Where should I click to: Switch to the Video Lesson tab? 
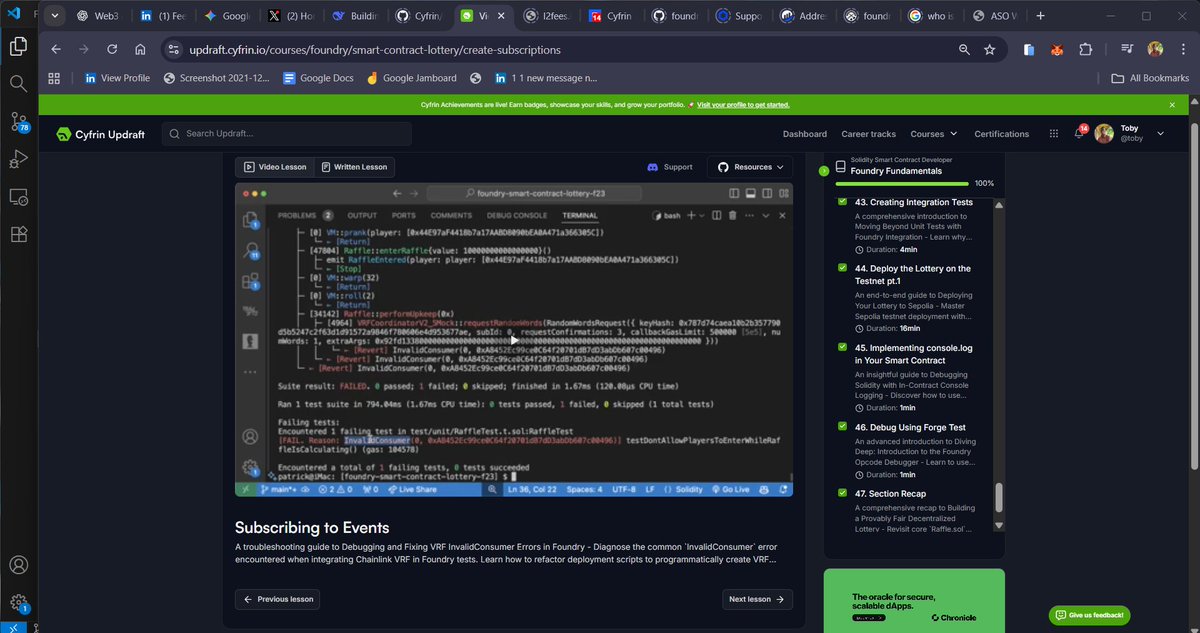tap(275, 167)
